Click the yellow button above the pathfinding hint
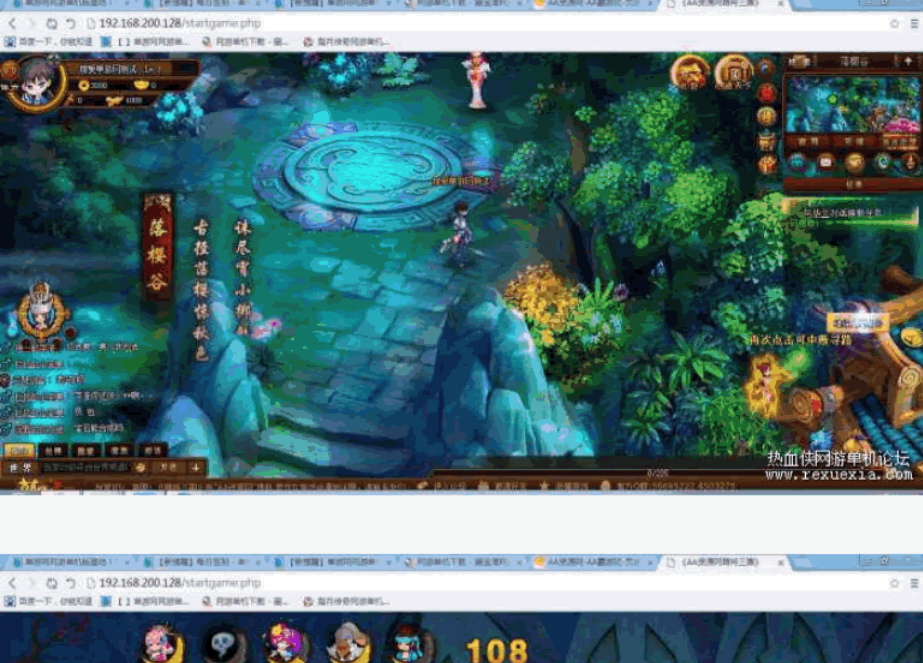The width and height of the screenshot is (923, 663). click(858, 323)
